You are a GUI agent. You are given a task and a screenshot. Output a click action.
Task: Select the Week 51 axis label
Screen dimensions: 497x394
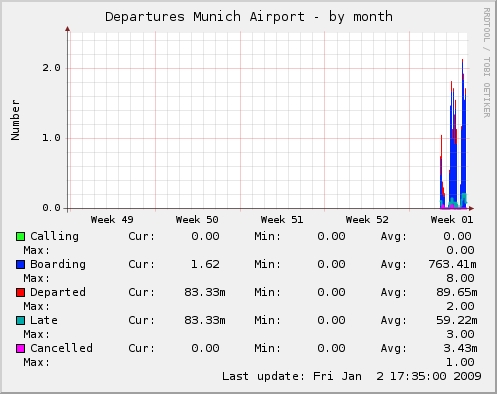coord(282,220)
